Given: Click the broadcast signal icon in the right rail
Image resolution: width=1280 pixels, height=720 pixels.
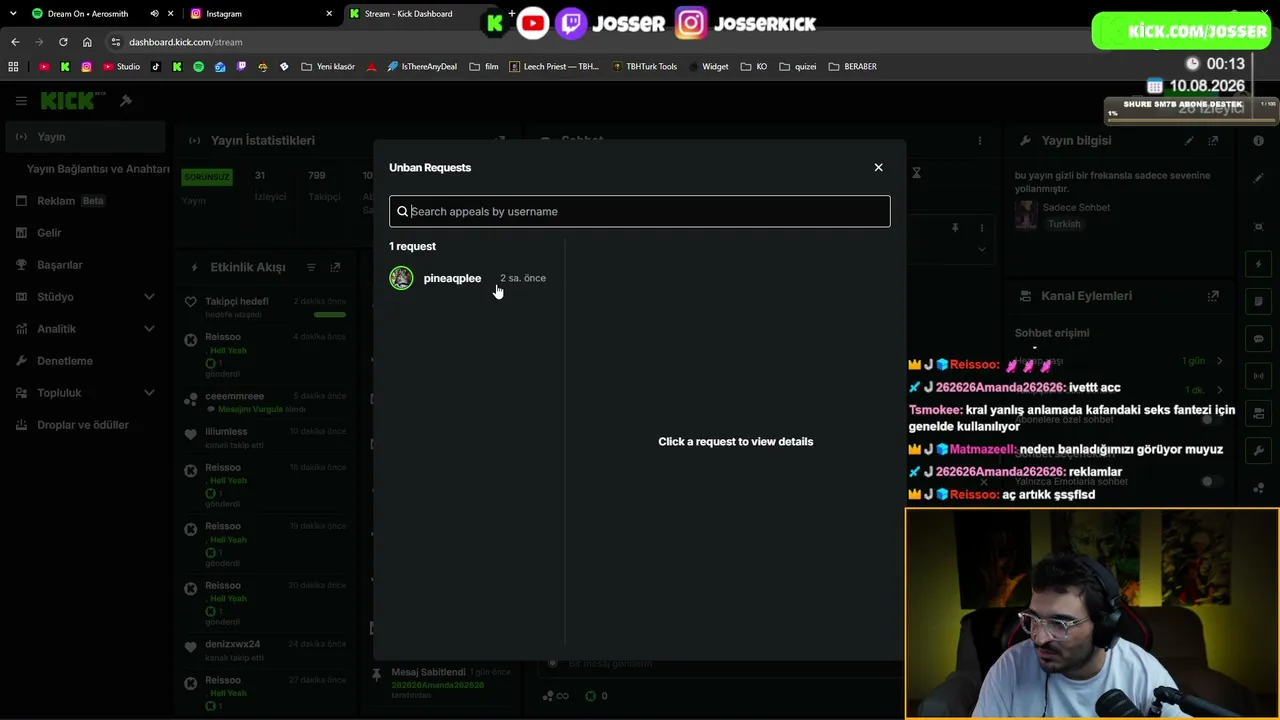Looking at the screenshot, I should tap(1259, 376).
